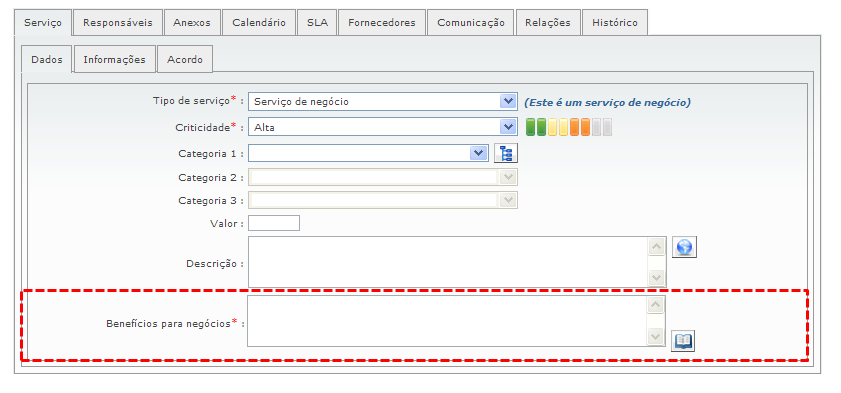Click inside the Descrição text area
The width and height of the screenshot is (841, 393).
point(447,262)
